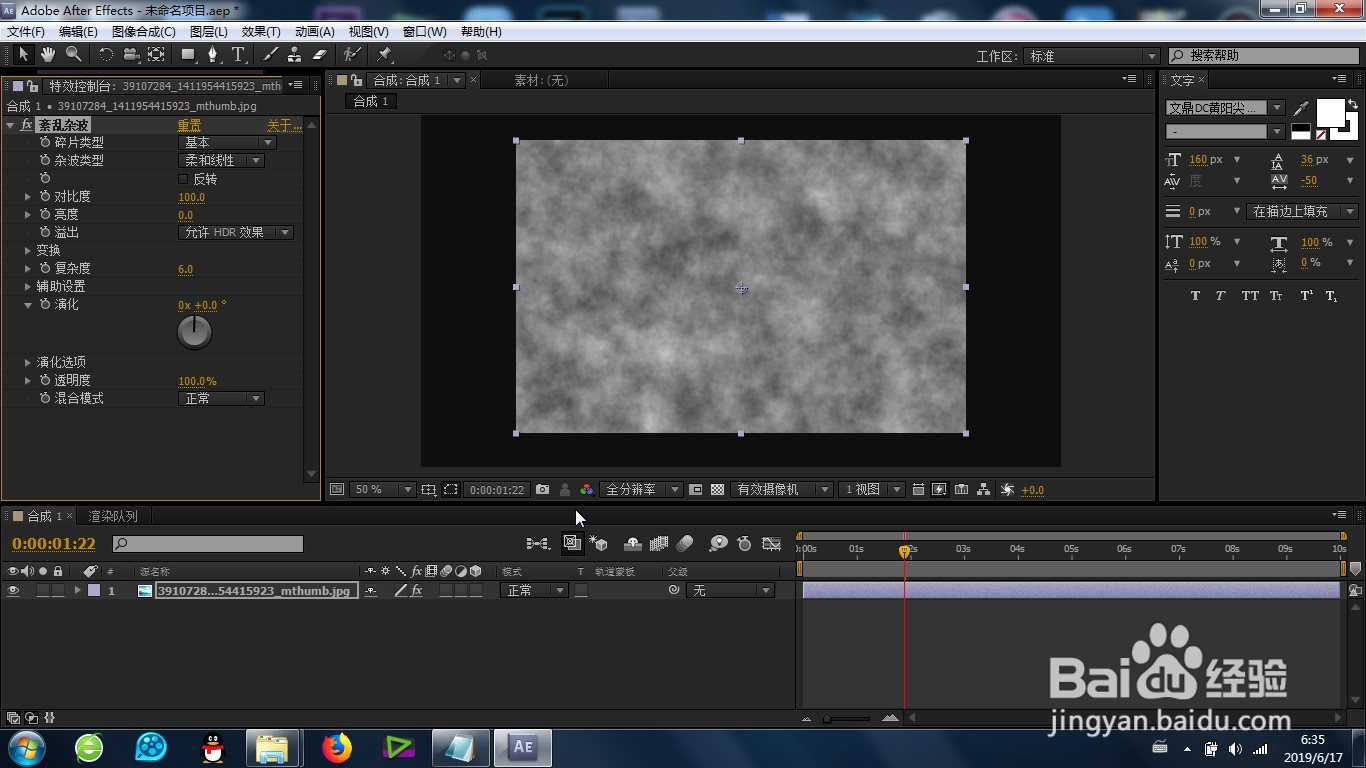
Task: Hide layer 1 with eye toggle
Action: (14, 591)
